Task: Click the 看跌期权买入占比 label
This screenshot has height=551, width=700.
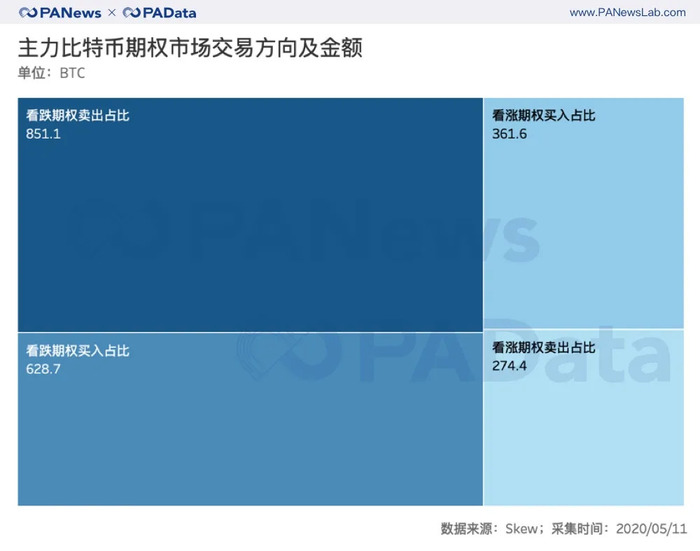Action: [x=78, y=351]
